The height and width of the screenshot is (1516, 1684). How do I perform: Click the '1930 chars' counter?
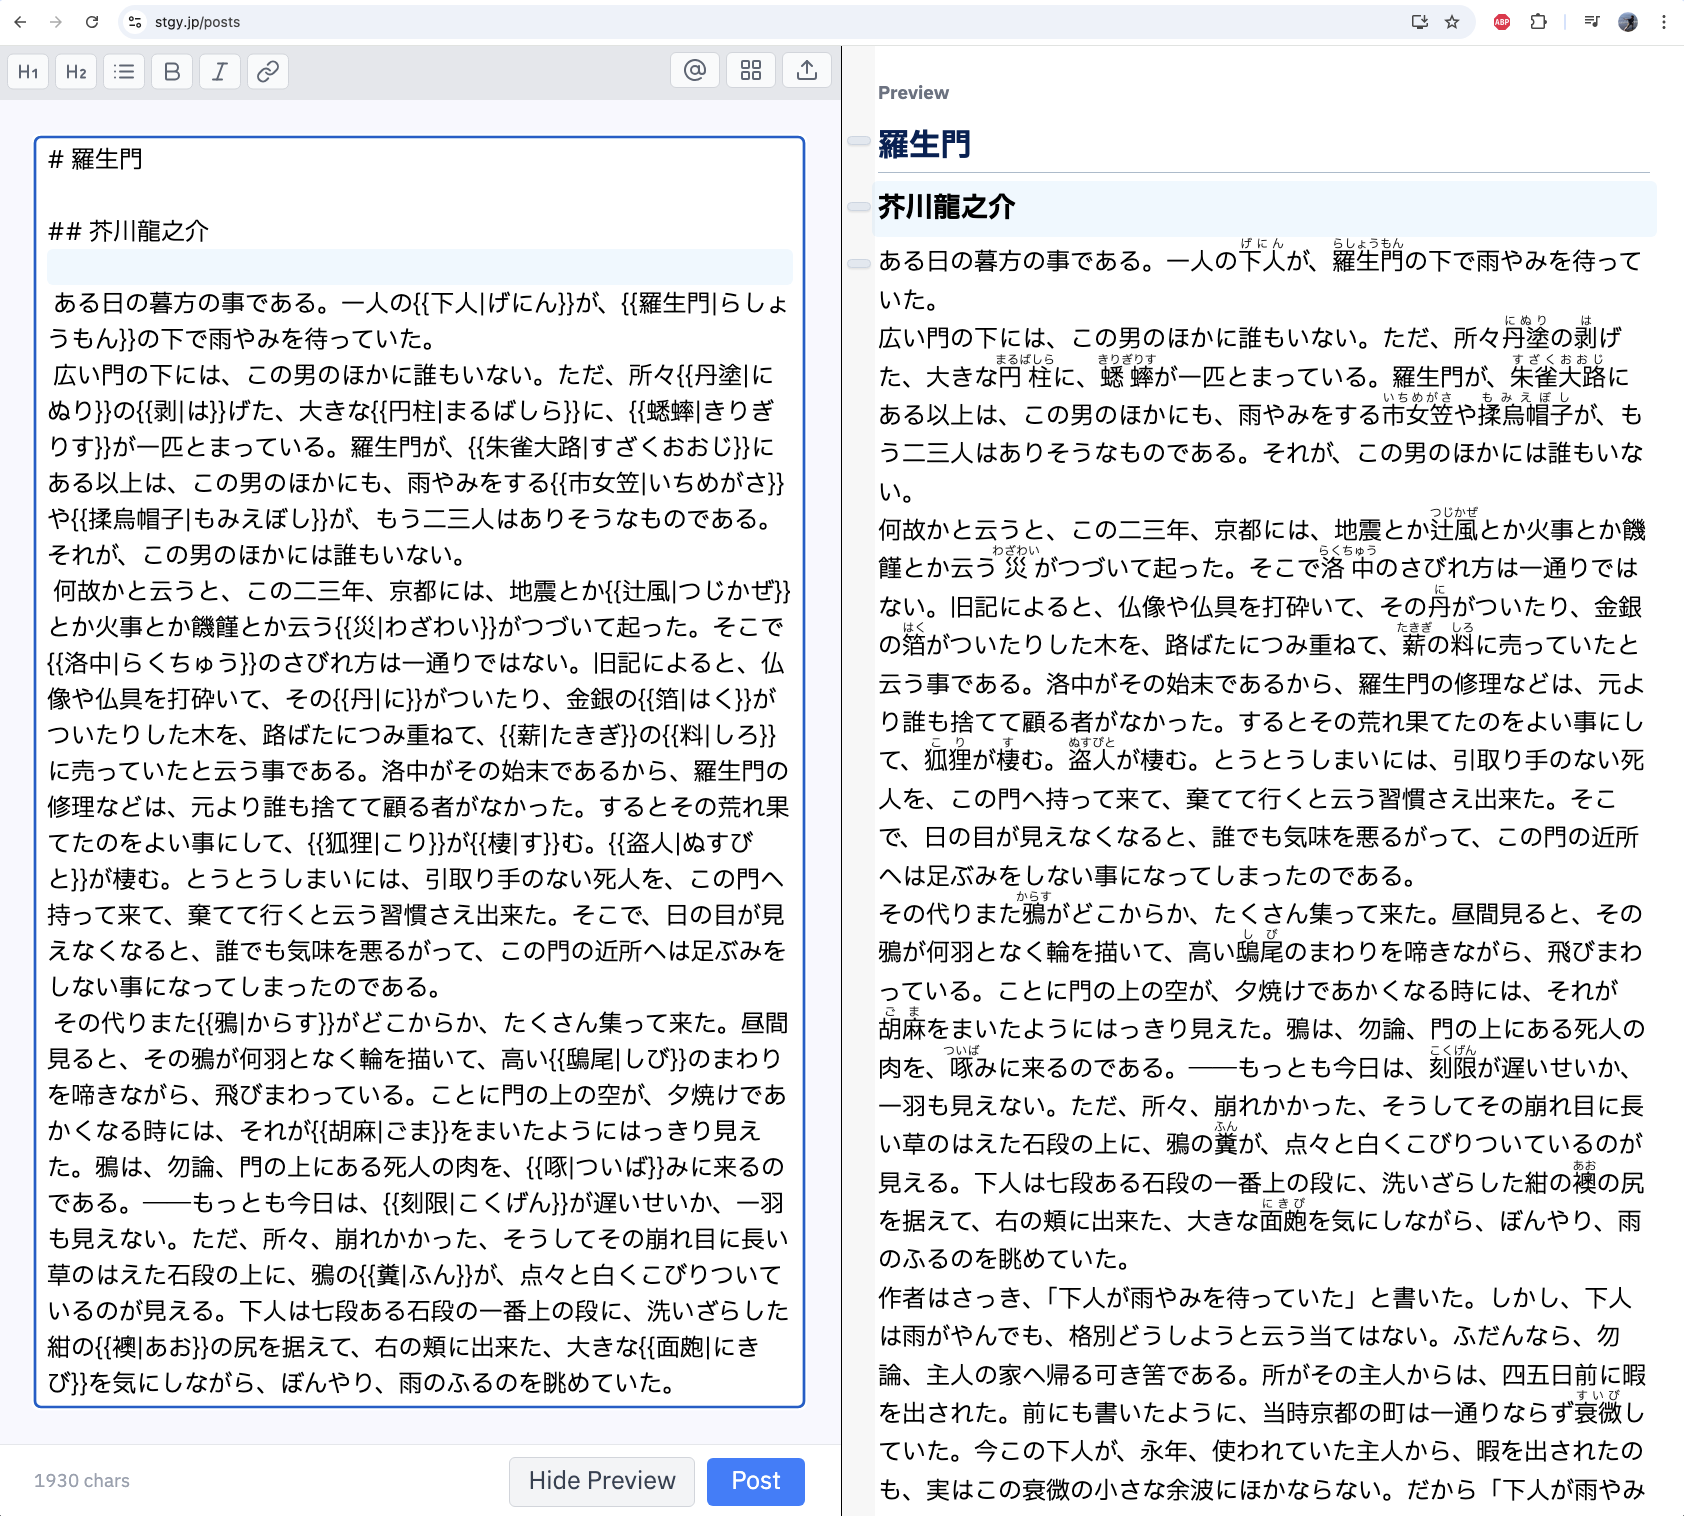82,1481
